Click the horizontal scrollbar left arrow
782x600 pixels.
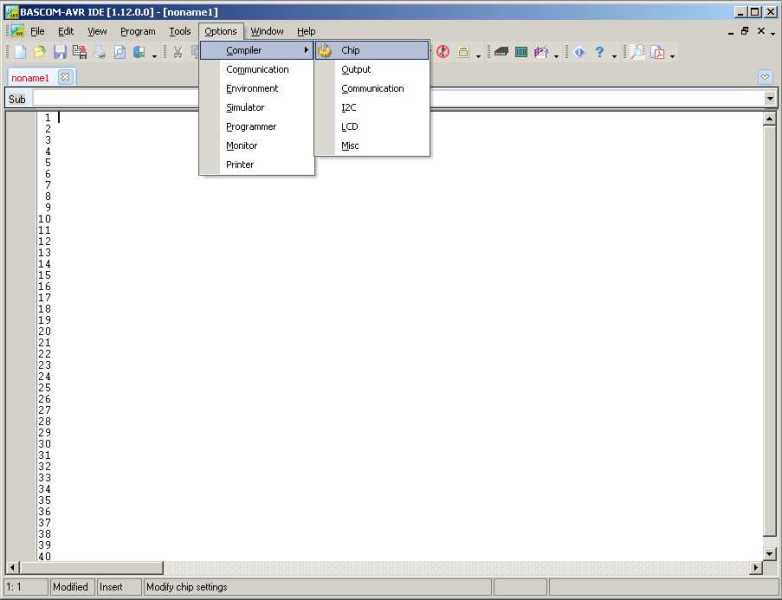[x=13, y=567]
